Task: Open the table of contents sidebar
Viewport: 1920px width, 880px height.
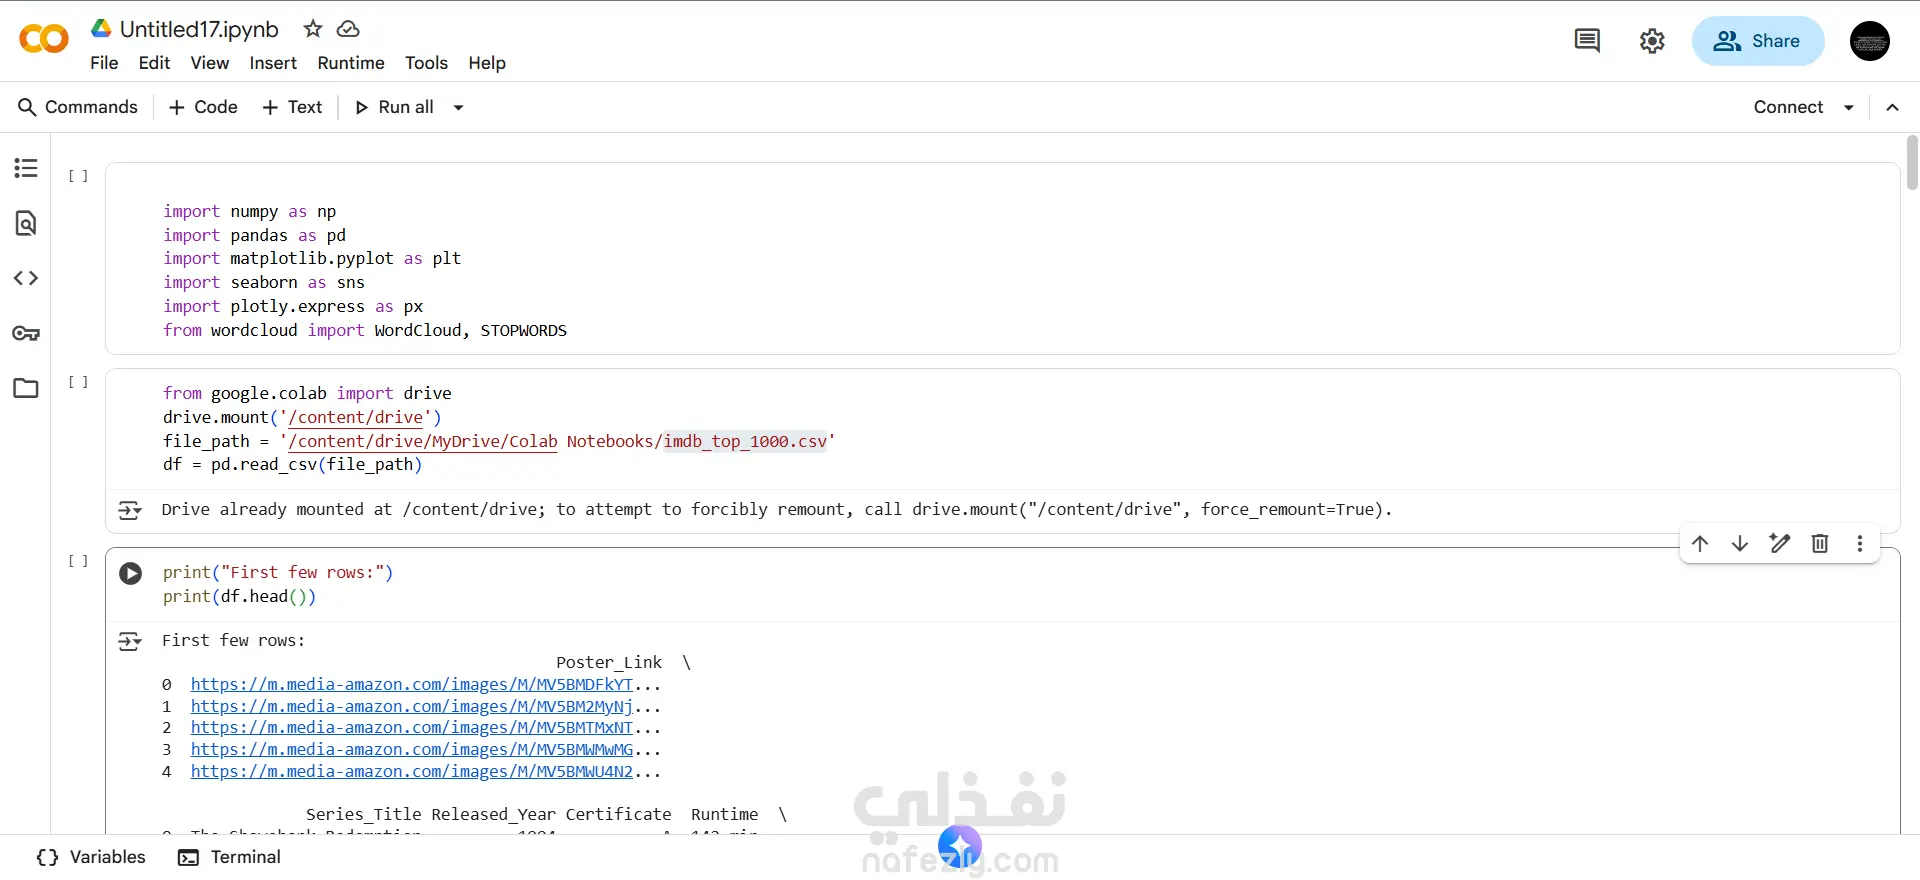Action: [x=26, y=168]
